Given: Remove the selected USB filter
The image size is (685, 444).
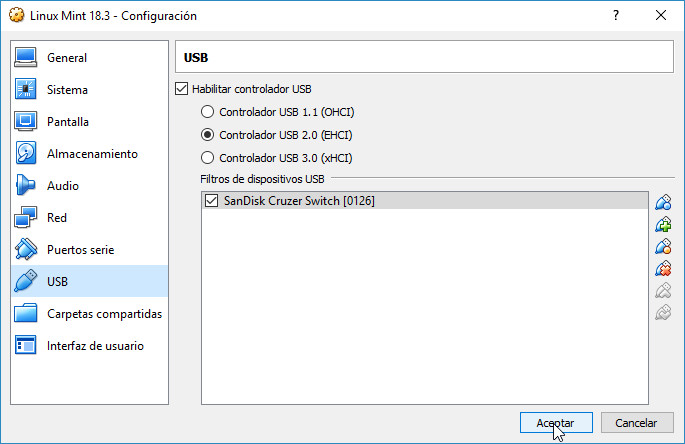Looking at the screenshot, I should [662, 268].
